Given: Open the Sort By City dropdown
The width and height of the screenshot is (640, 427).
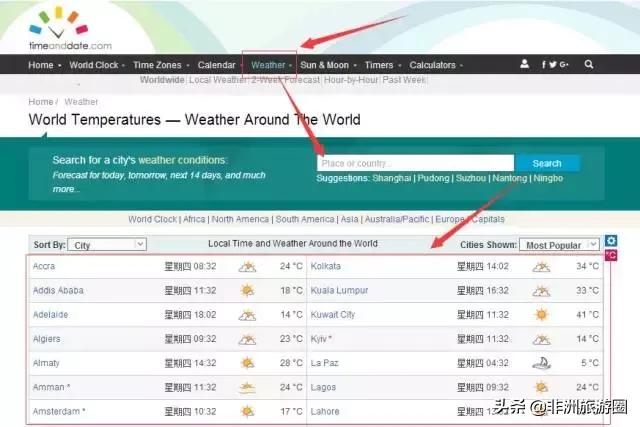Looking at the screenshot, I should pos(107,245).
